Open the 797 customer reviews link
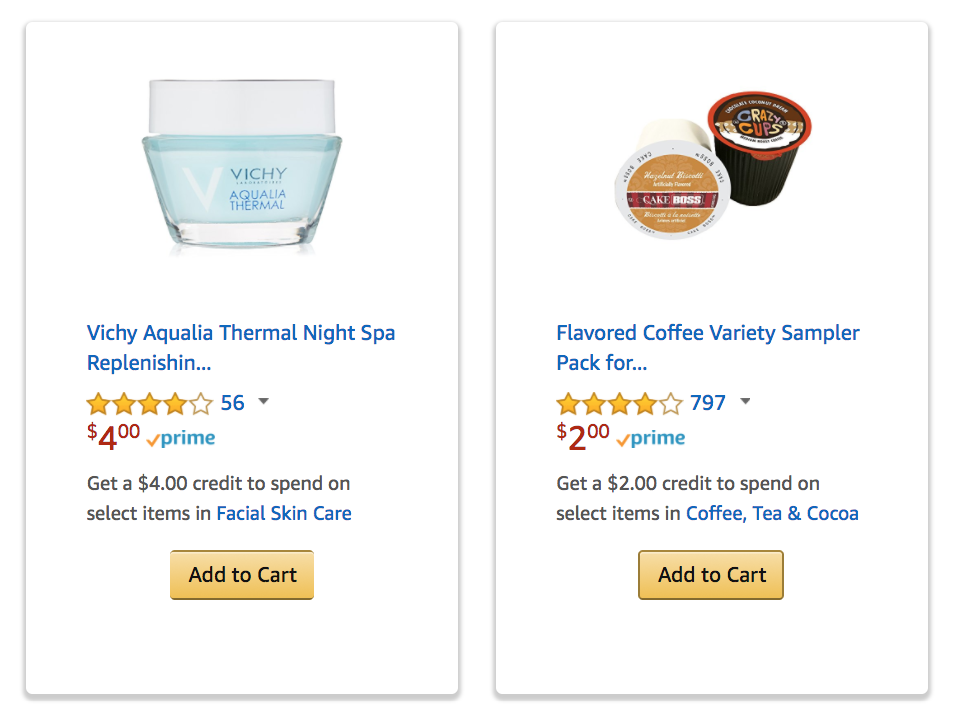956x722 pixels. pos(708,403)
